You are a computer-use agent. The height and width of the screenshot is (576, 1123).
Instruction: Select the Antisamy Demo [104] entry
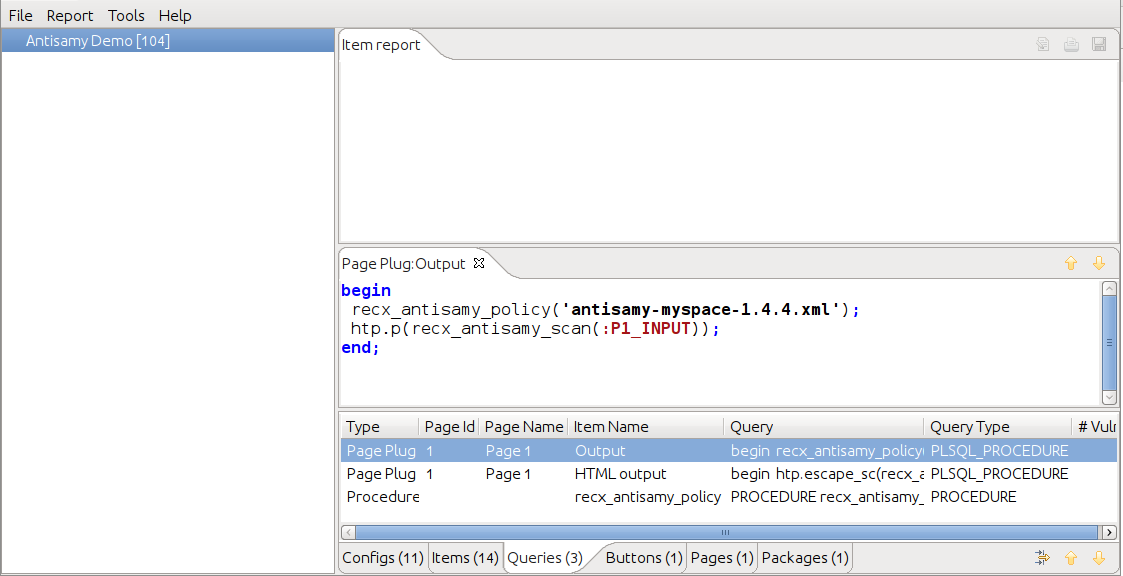pos(96,40)
